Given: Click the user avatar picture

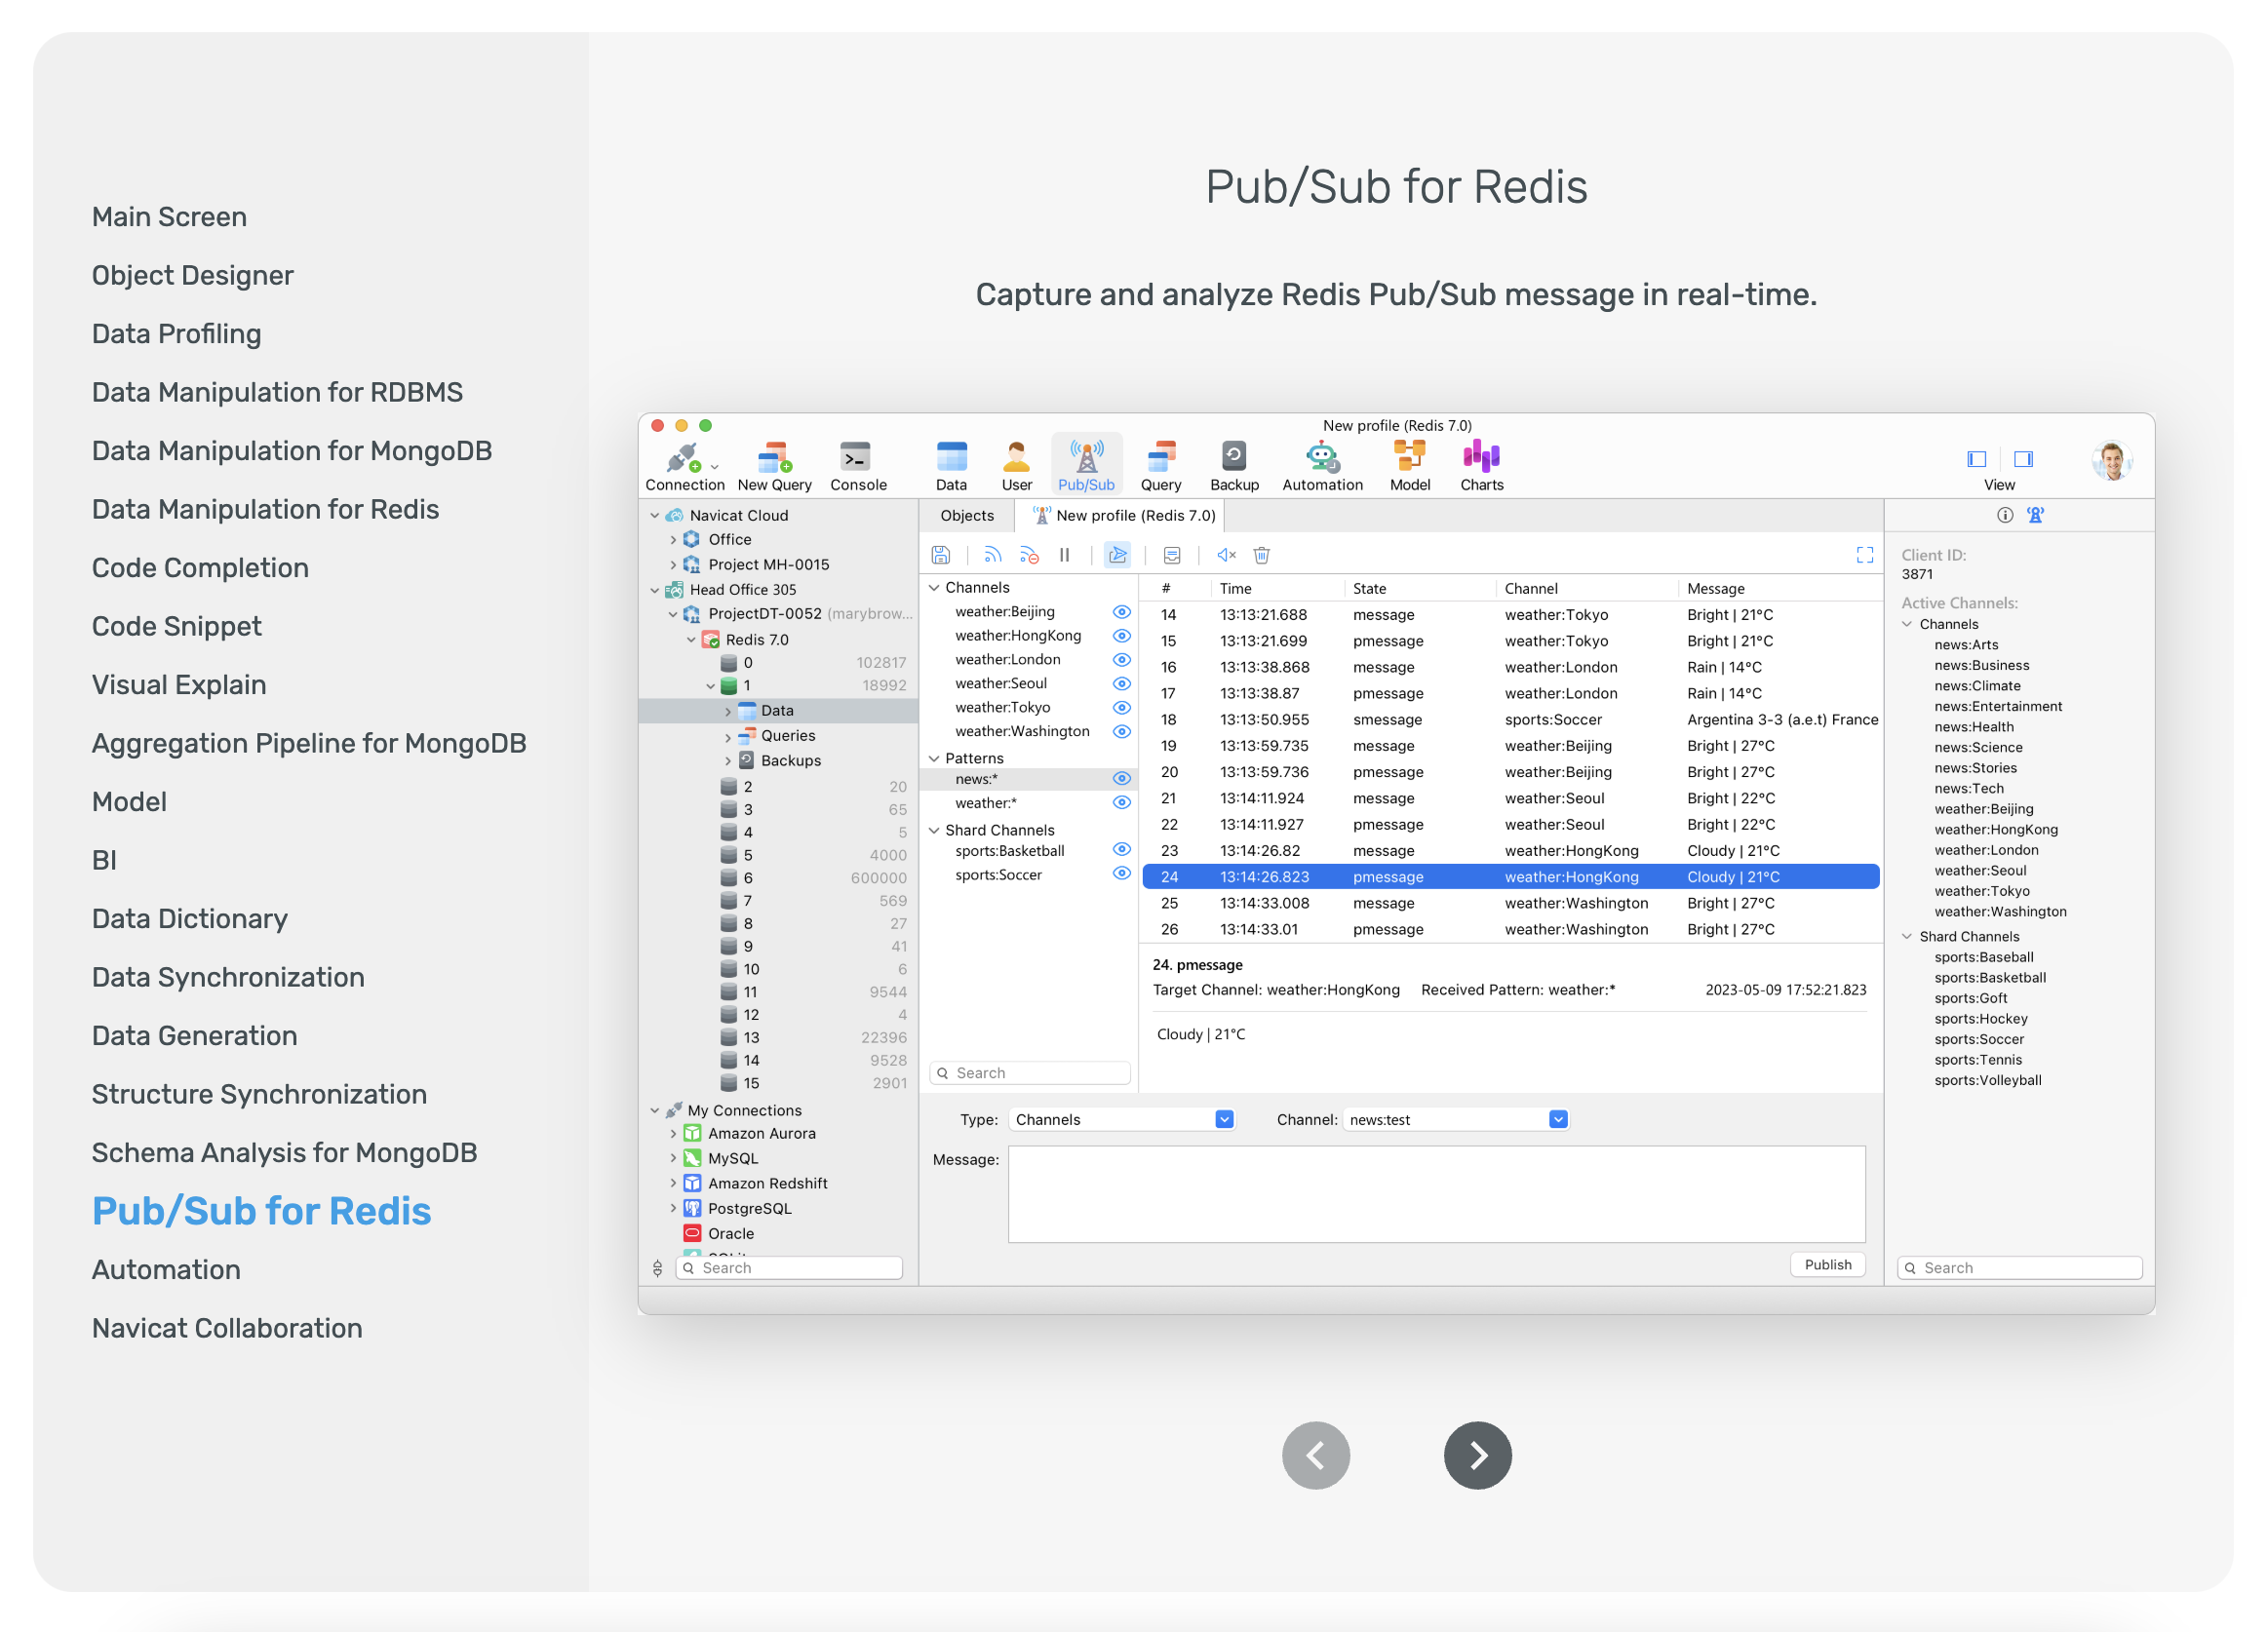Looking at the screenshot, I should pos(2111,461).
